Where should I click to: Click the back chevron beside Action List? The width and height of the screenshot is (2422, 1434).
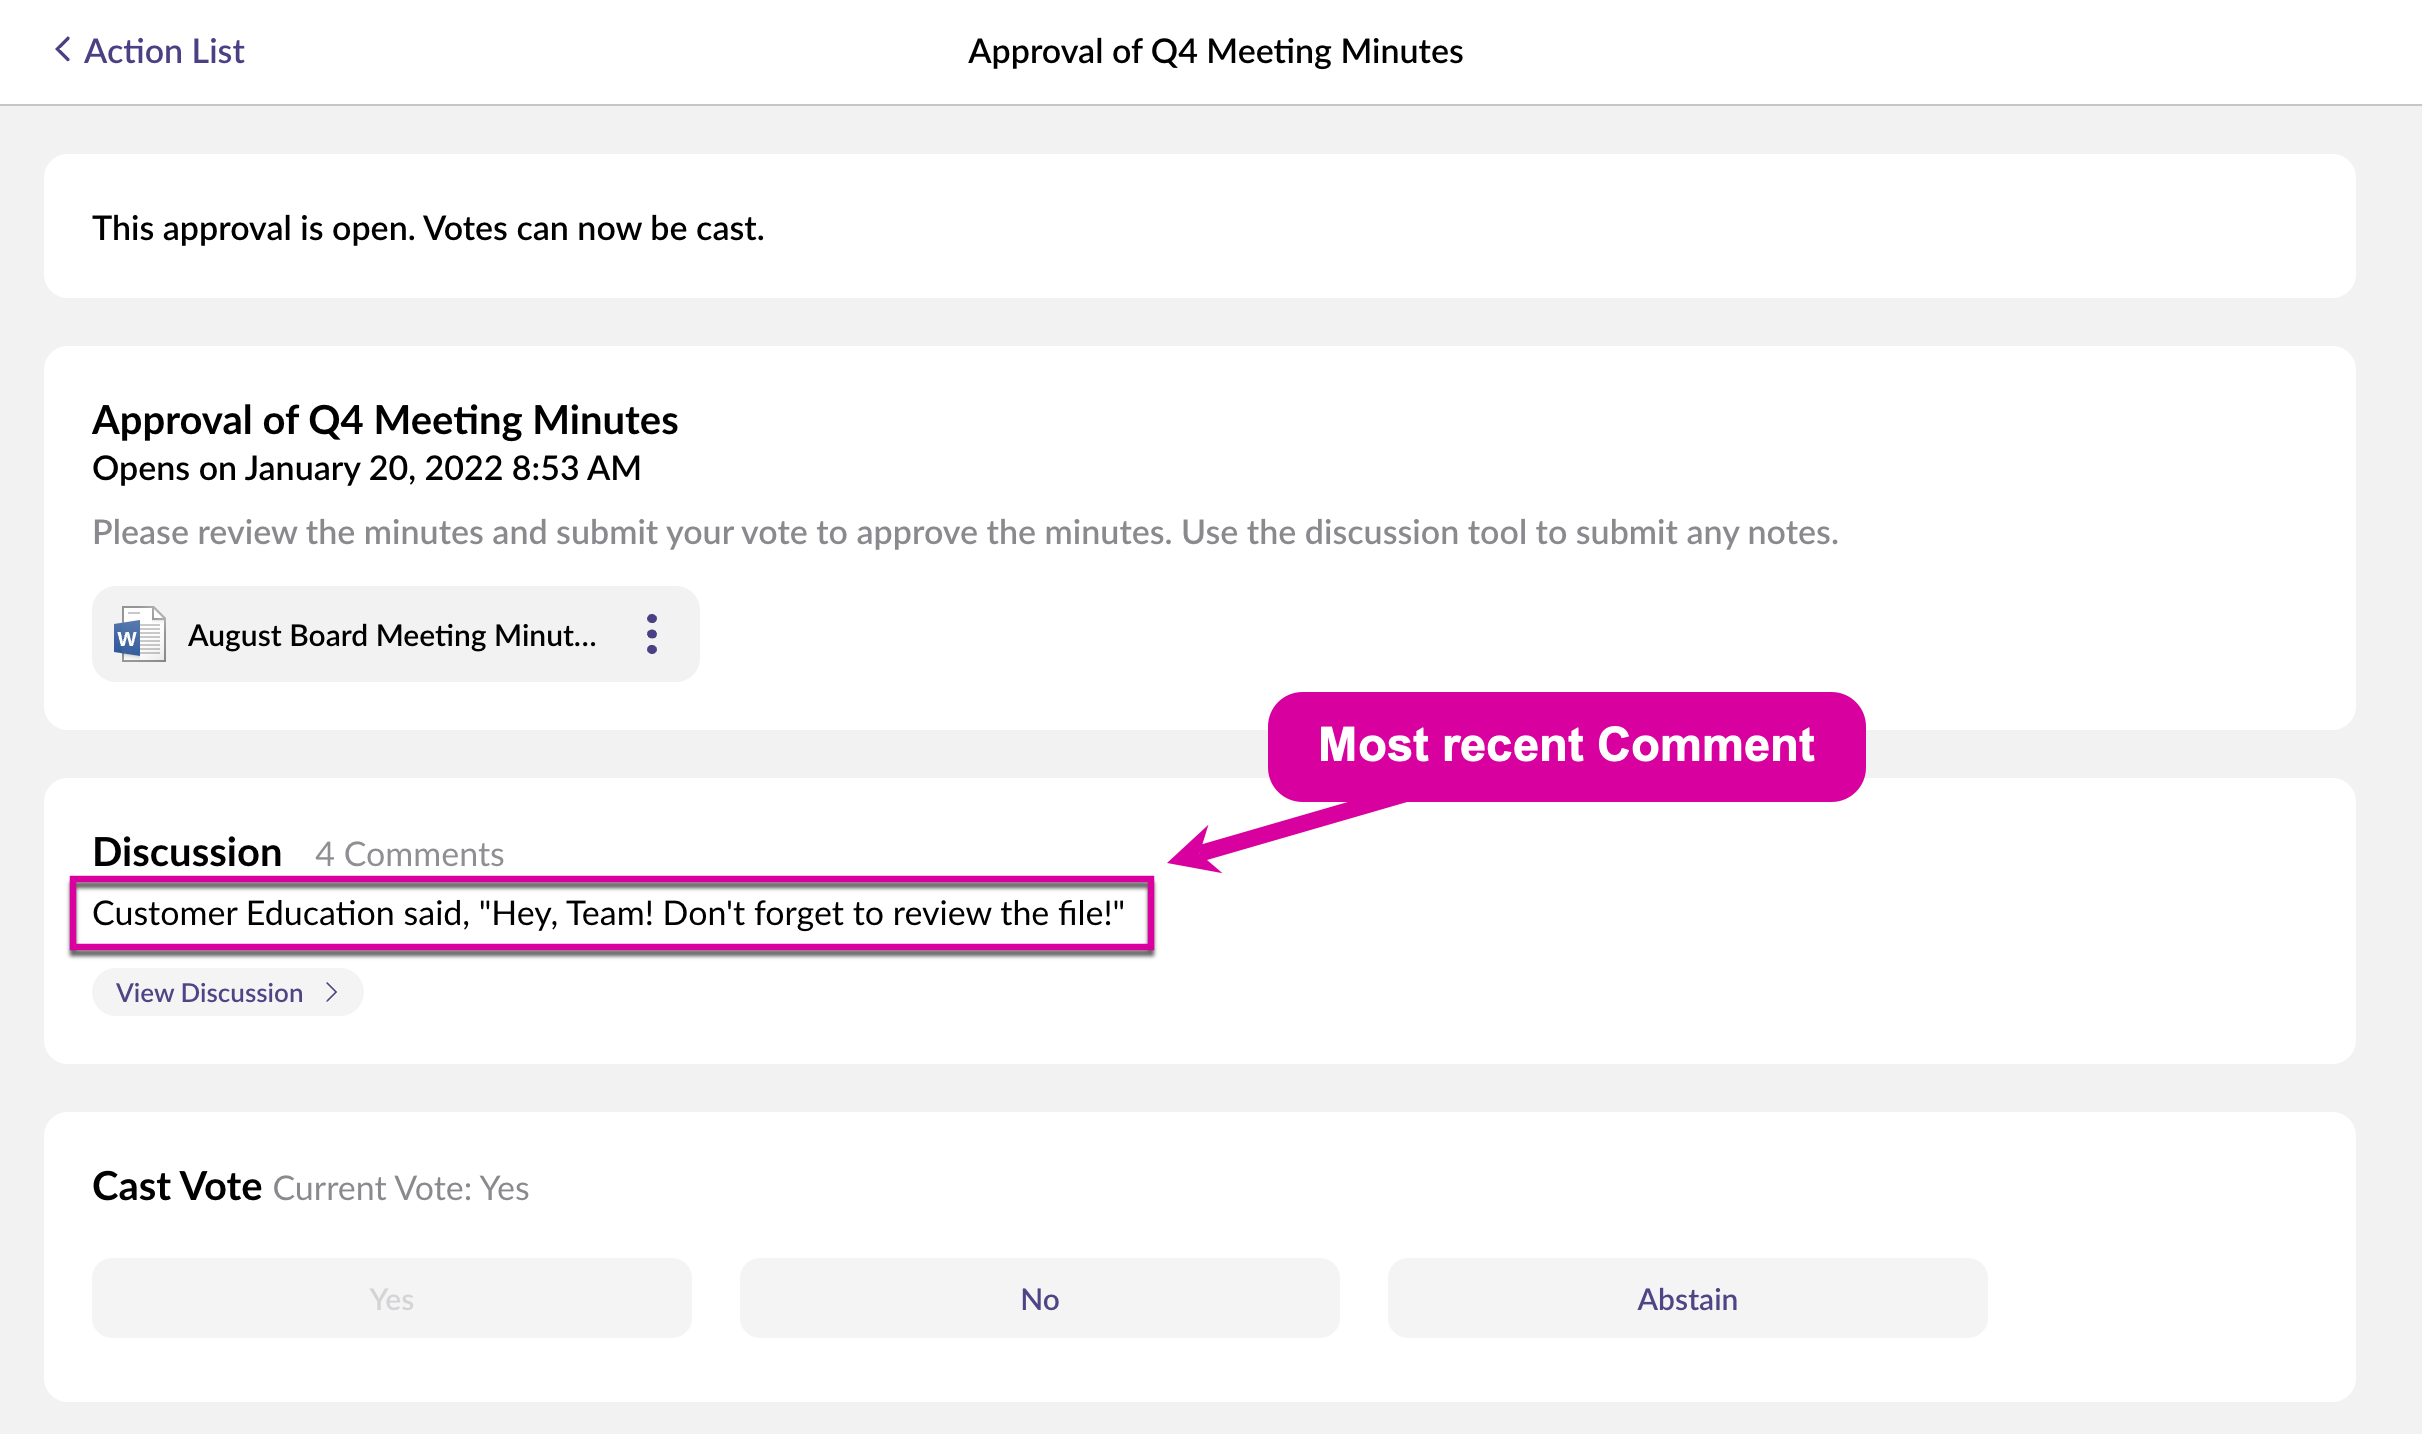[x=62, y=50]
